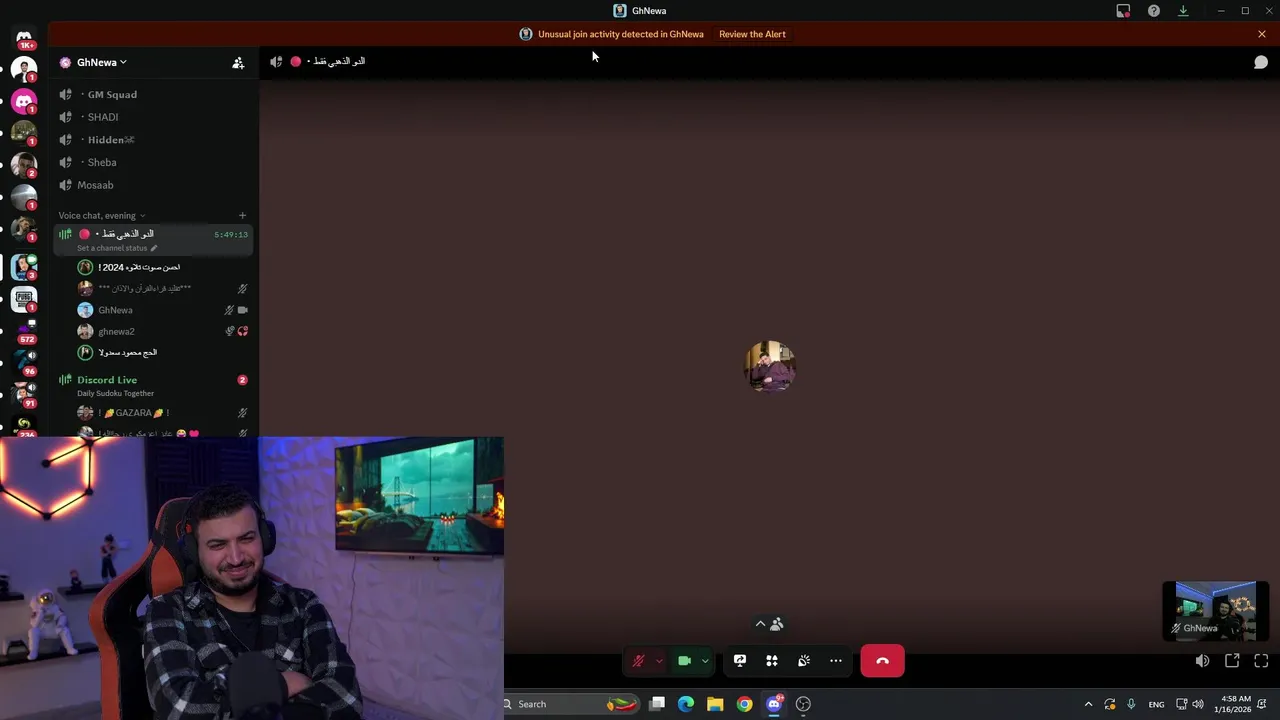Open the server with 96 badge
1280x720 pixels.
coord(24,361)
